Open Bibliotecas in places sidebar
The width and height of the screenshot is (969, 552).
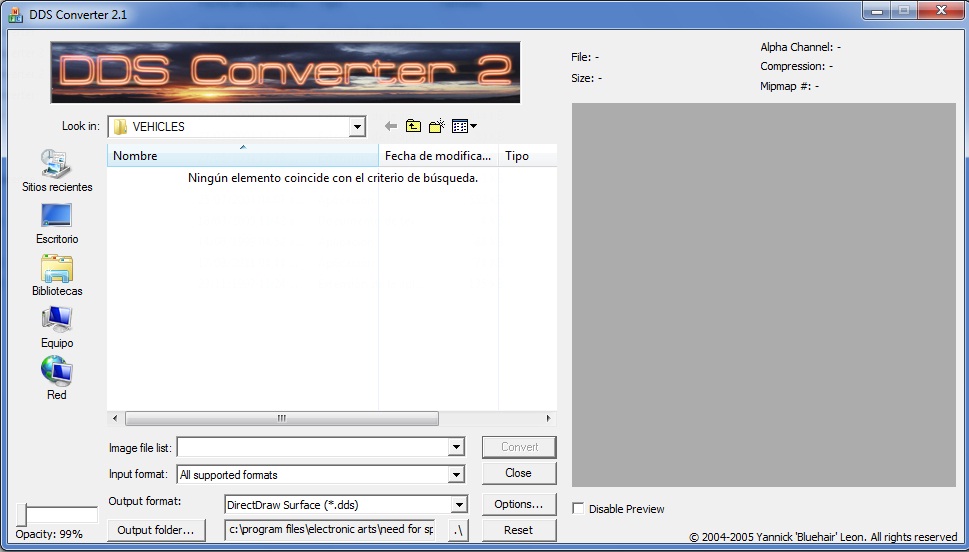pyautogui.click(x=57, y=276)
